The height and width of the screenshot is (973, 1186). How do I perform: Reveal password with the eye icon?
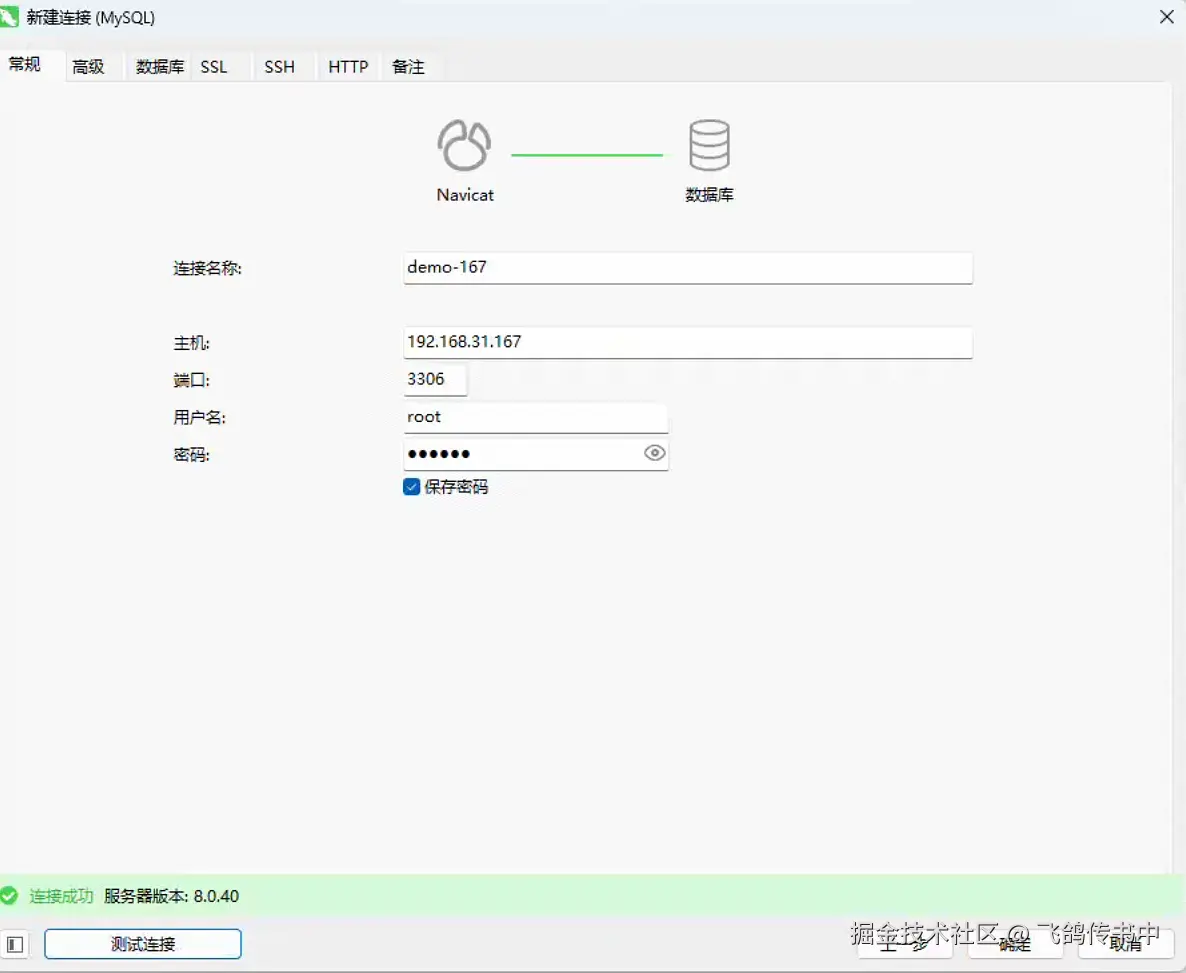pyautogui.click(x=654, y=452)
